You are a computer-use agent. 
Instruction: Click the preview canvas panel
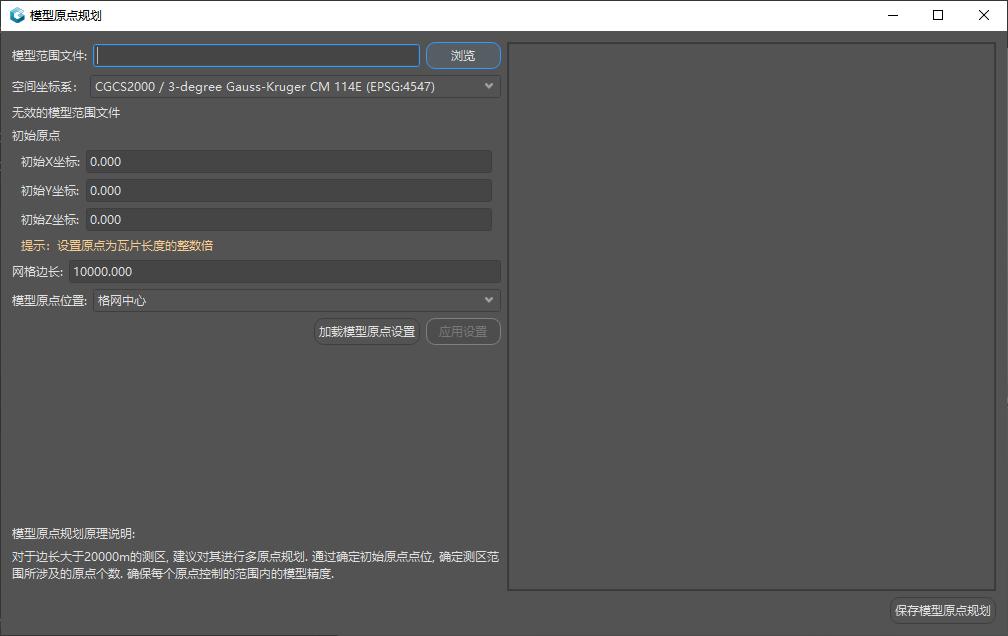point(752,316)
